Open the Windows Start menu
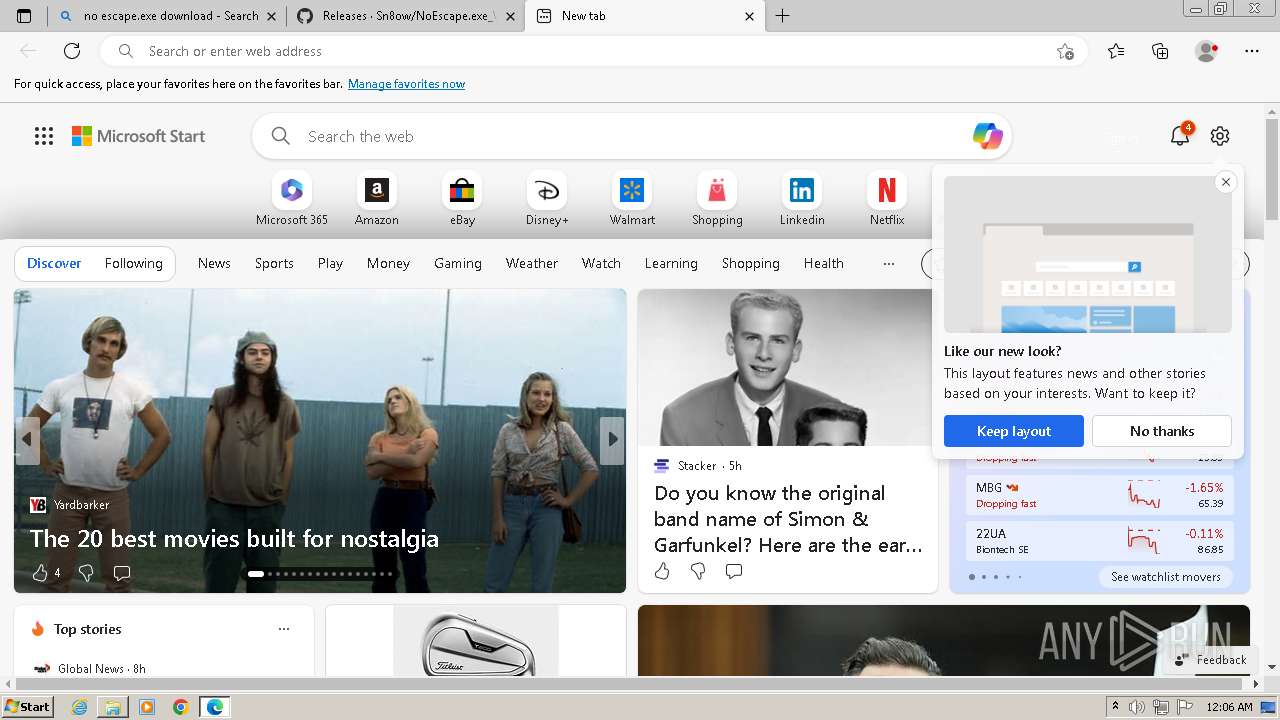1280x720 pixels. [x=27, y=707]
